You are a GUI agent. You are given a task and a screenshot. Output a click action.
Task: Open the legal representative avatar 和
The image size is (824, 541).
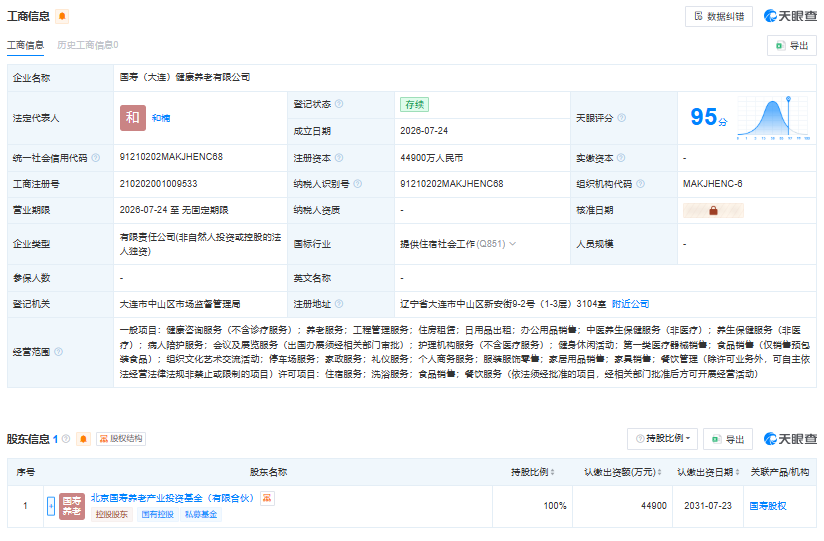(133, 118)
